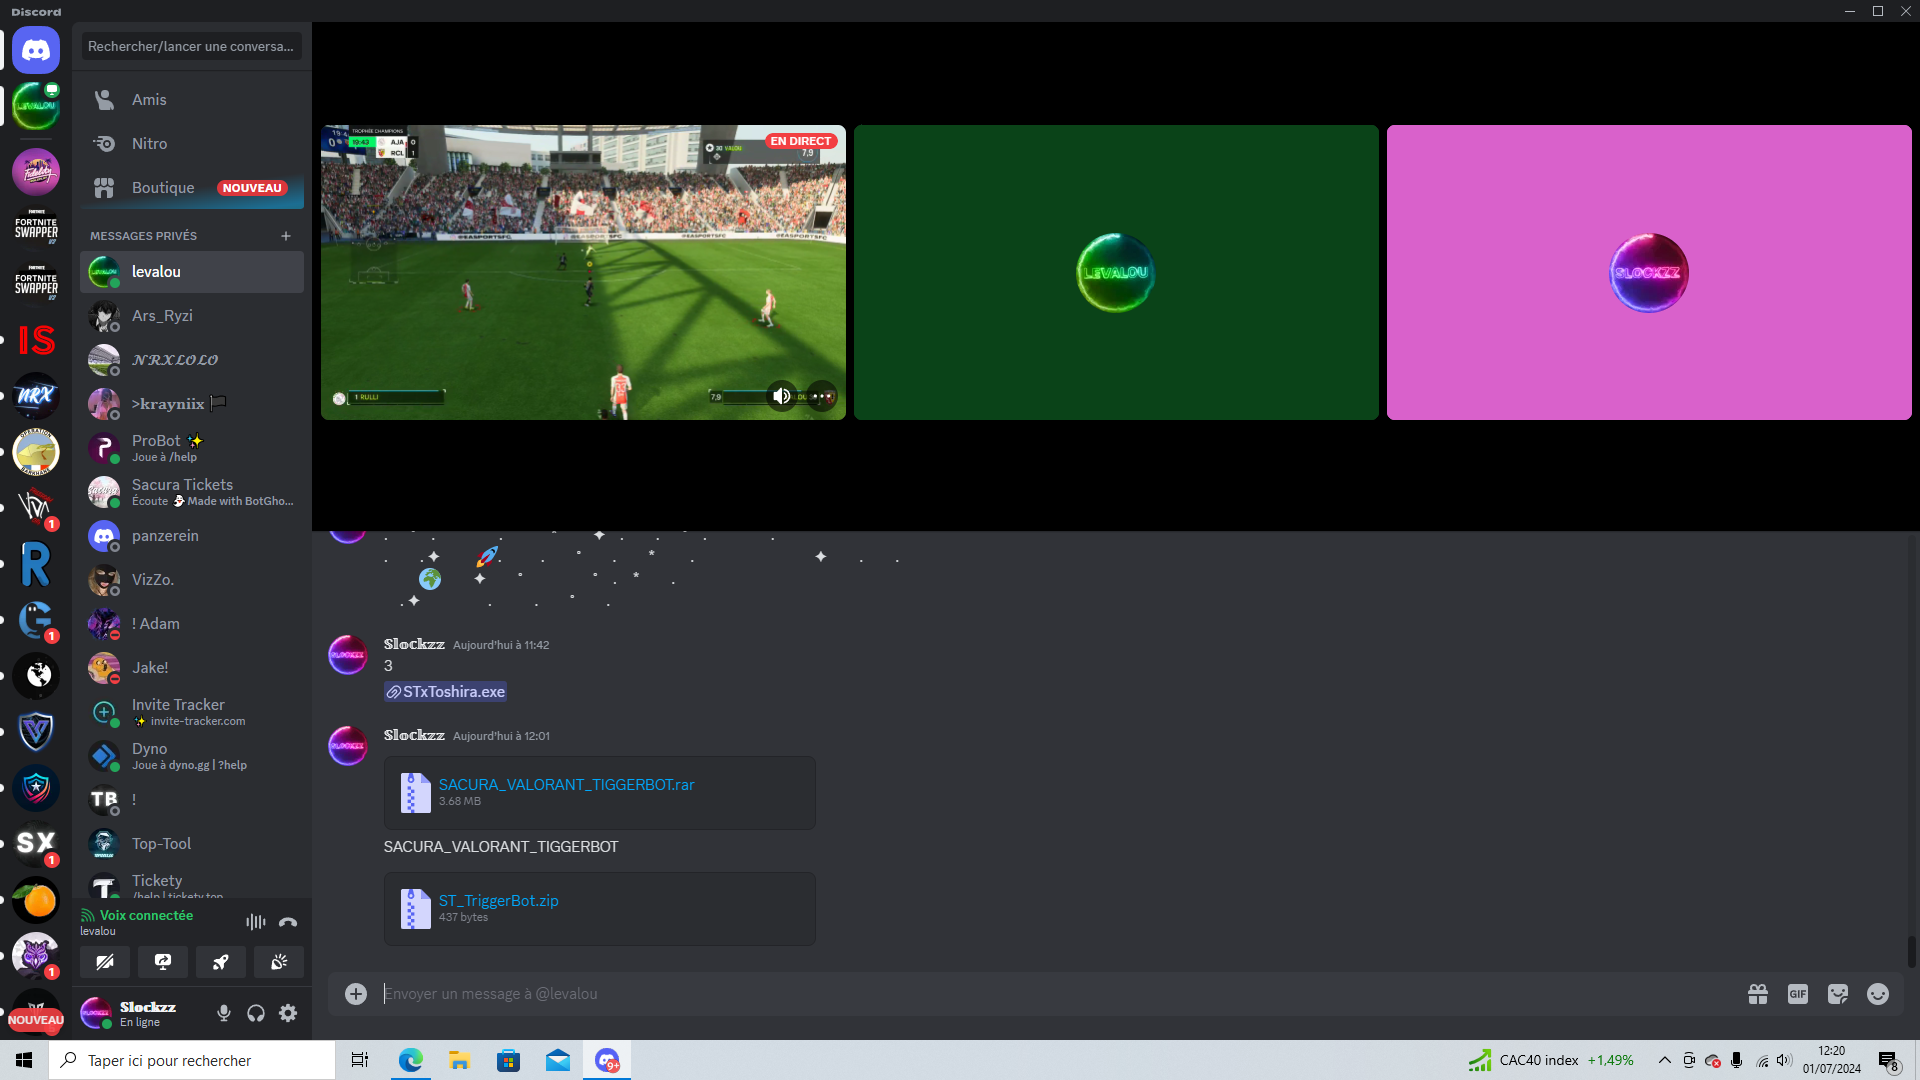Open the orange fruit server icon
The height and width of the screenshot is (1080, 1920).
tap(36, 901)
